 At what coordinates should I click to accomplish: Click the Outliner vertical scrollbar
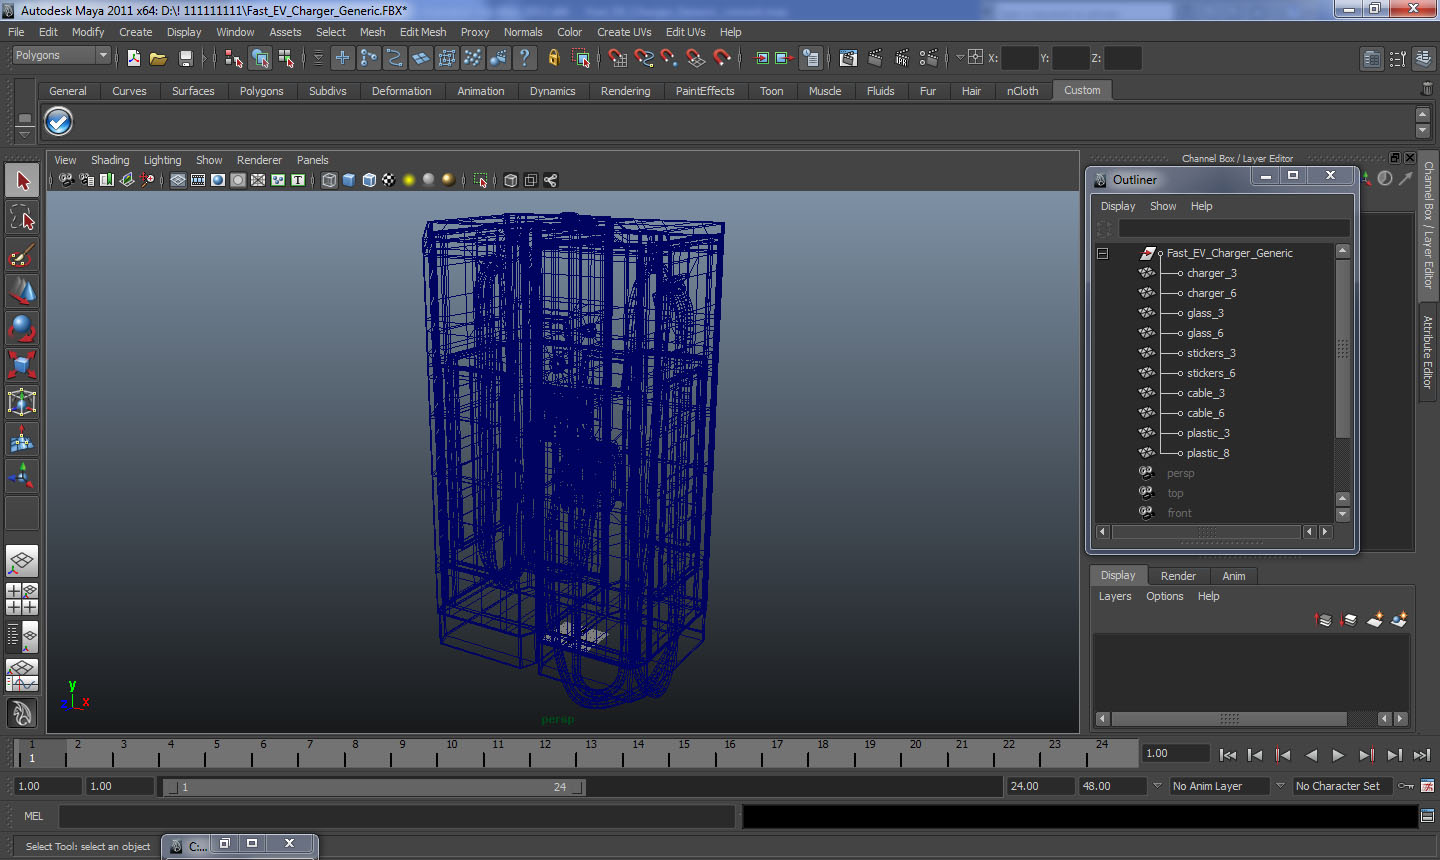(1343, 349)
